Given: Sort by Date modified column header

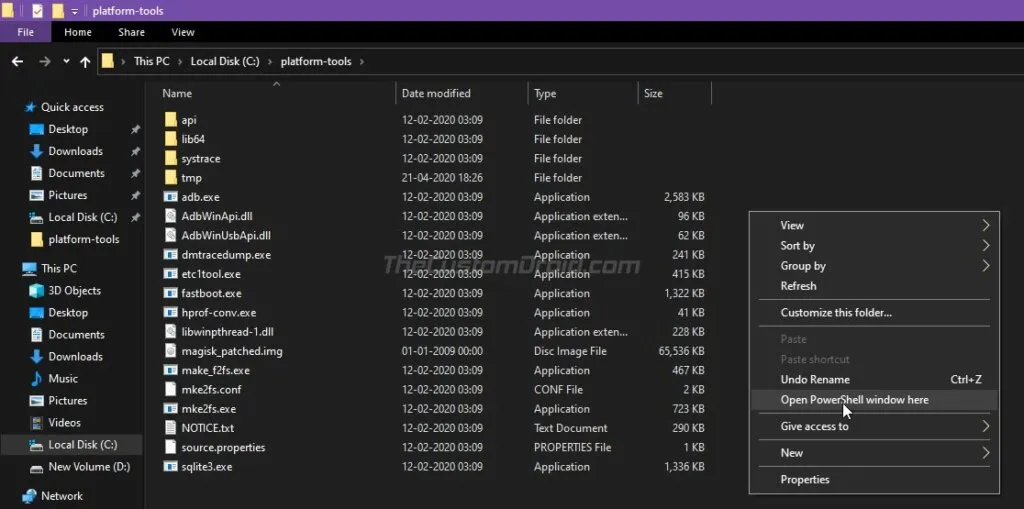Looking at the screenshot, I should point(436,93).
